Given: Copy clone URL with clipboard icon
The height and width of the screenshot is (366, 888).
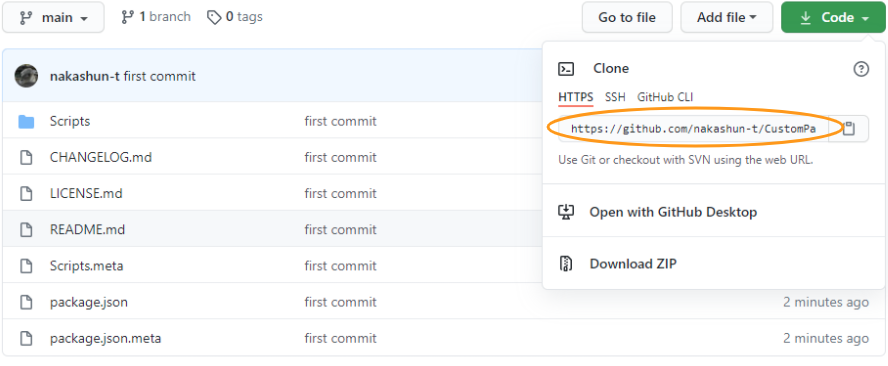Looking at the screenshot, I should pyautogui.click(x=848, y=129).
